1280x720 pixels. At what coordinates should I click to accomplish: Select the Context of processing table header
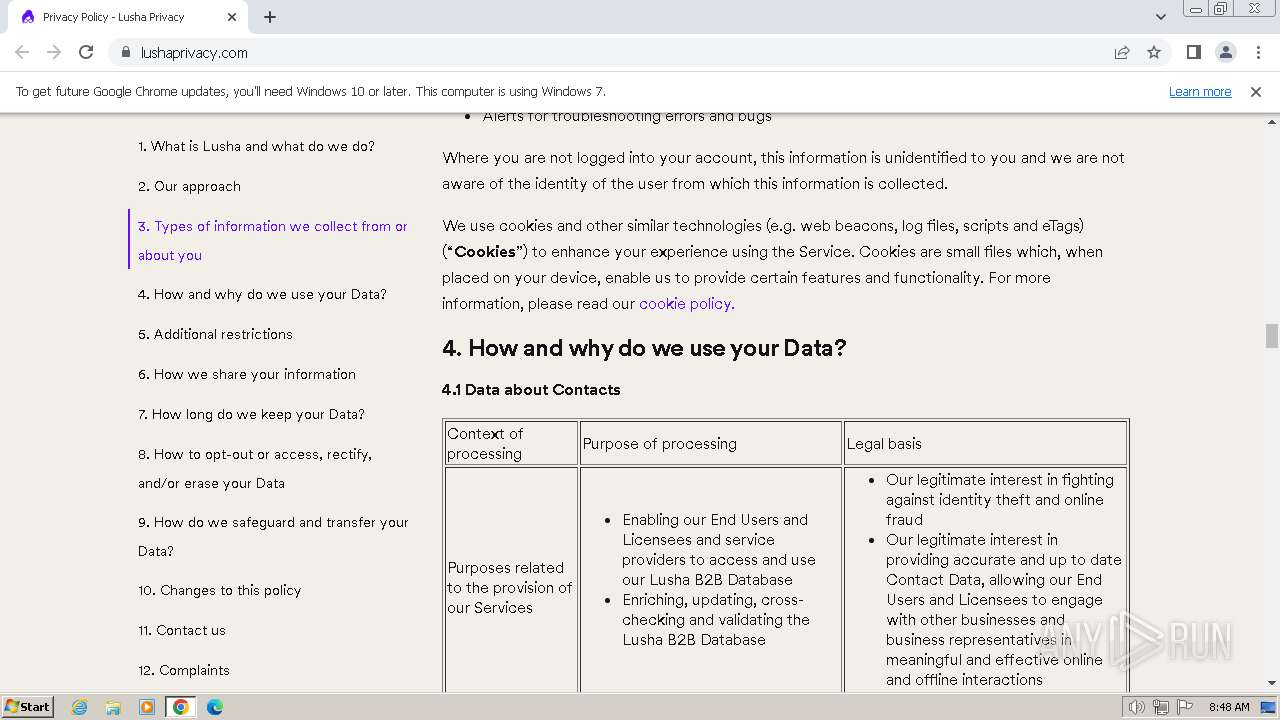[511, 443]
